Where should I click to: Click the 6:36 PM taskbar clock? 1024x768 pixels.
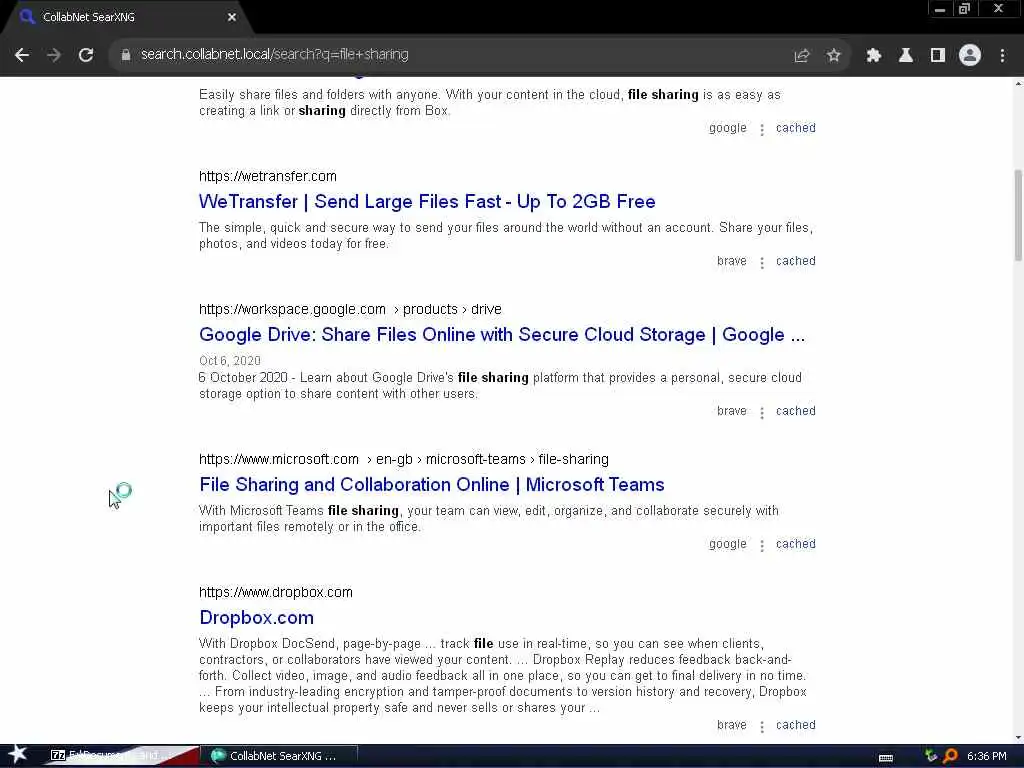pyautogui.click(x=986, y=756)
